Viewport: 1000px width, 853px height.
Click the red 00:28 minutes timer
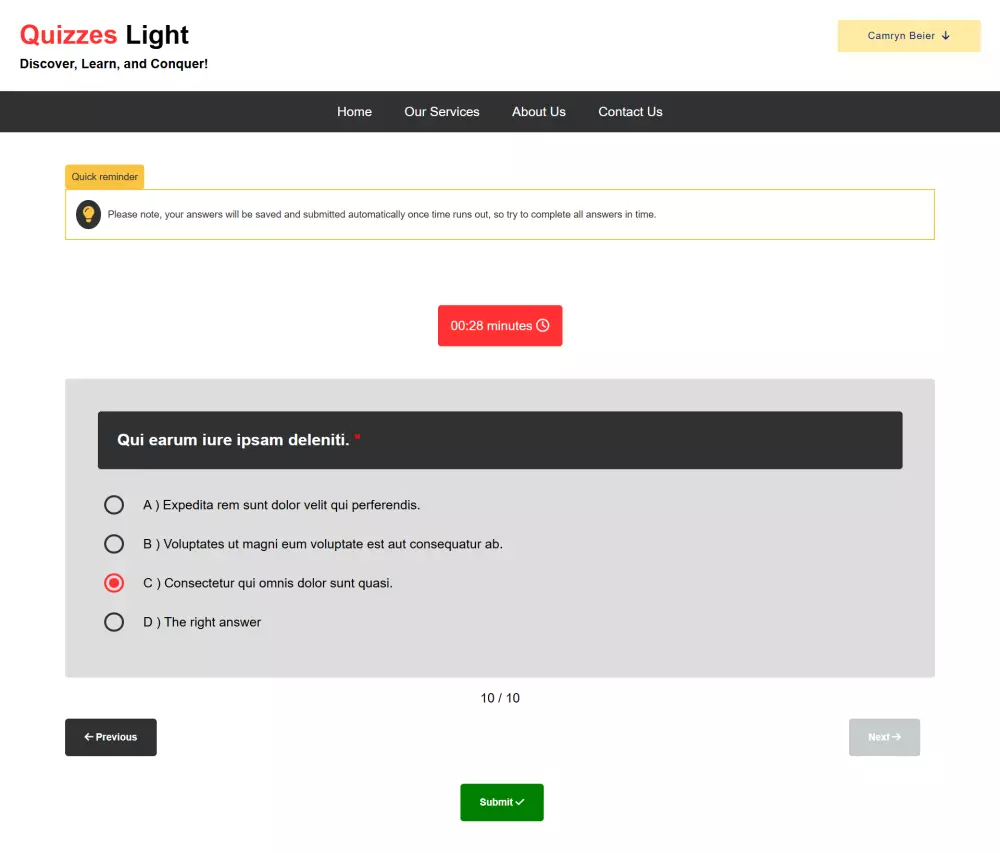tap(500, 325)
